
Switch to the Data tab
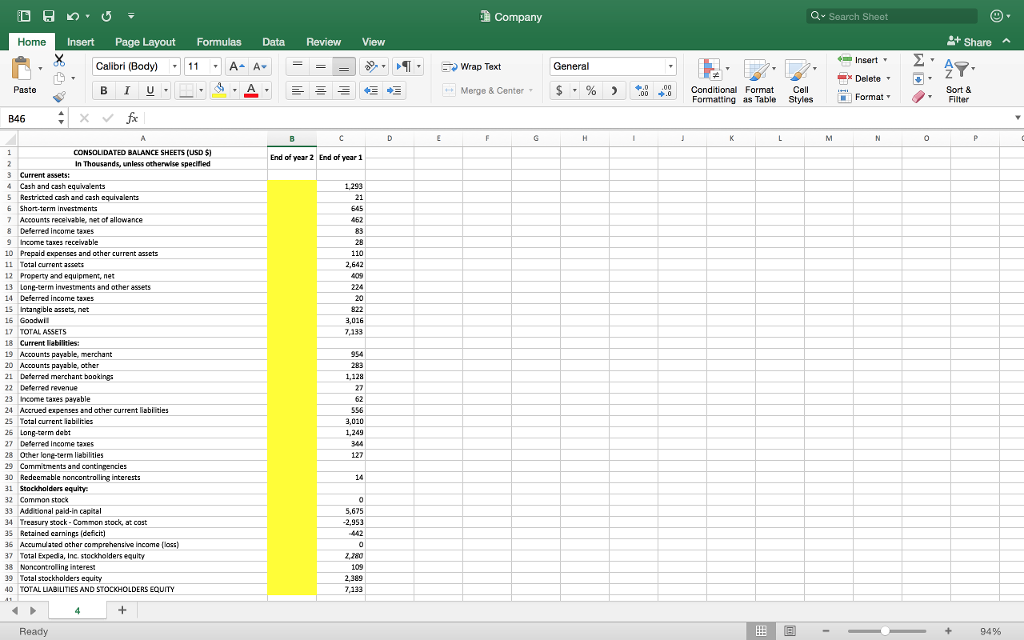coord(273,42)
